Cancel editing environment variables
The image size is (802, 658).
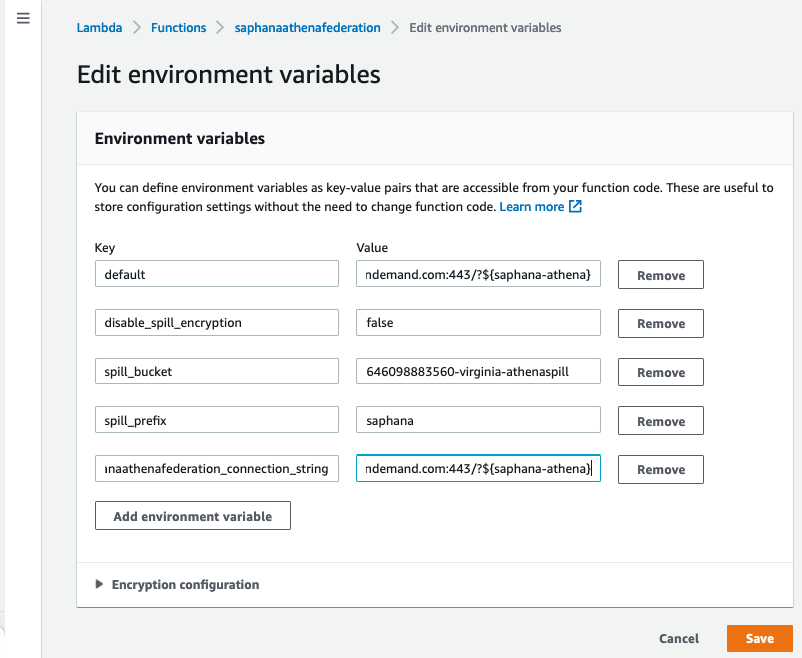[x=679, y=638]
